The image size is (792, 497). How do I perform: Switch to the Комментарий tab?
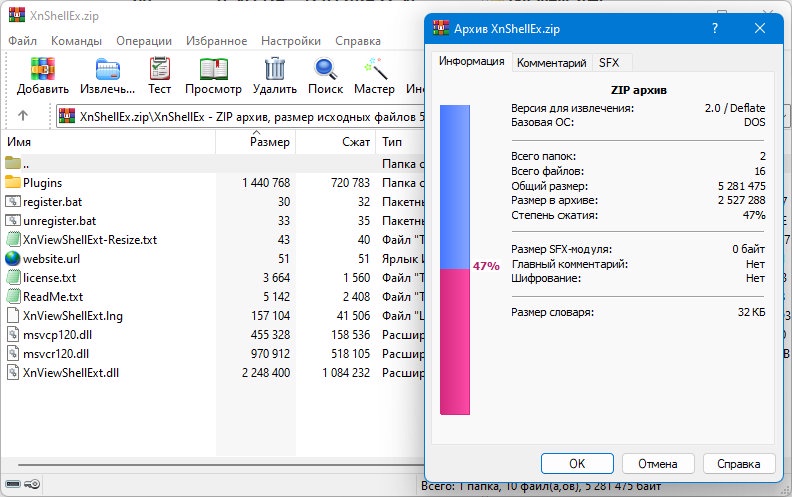[552, 63]
